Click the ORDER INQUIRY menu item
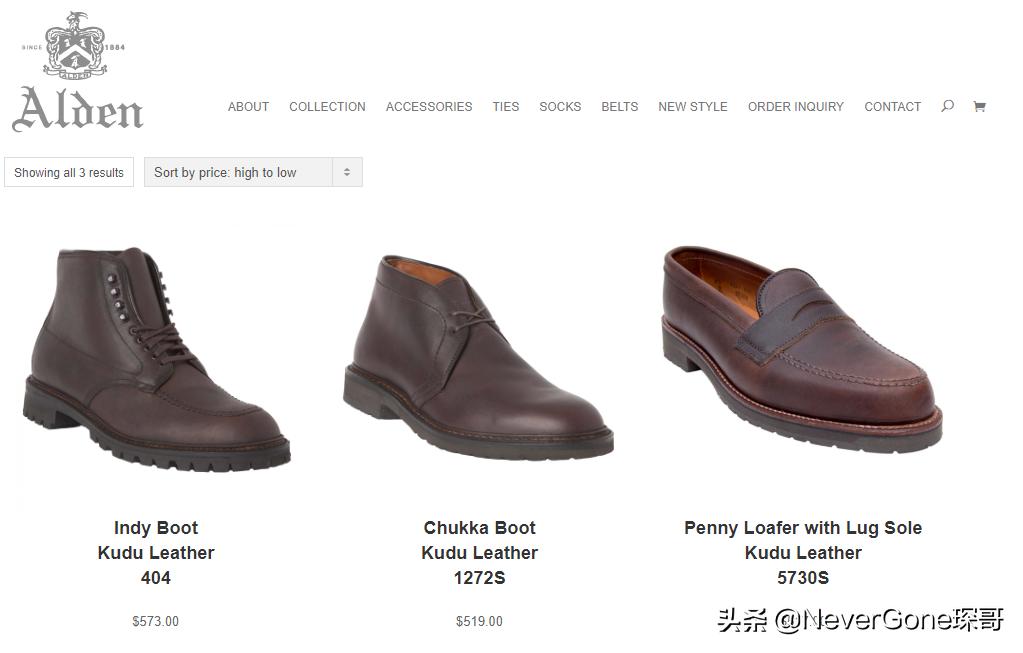1023x653 pixels. 796,107
